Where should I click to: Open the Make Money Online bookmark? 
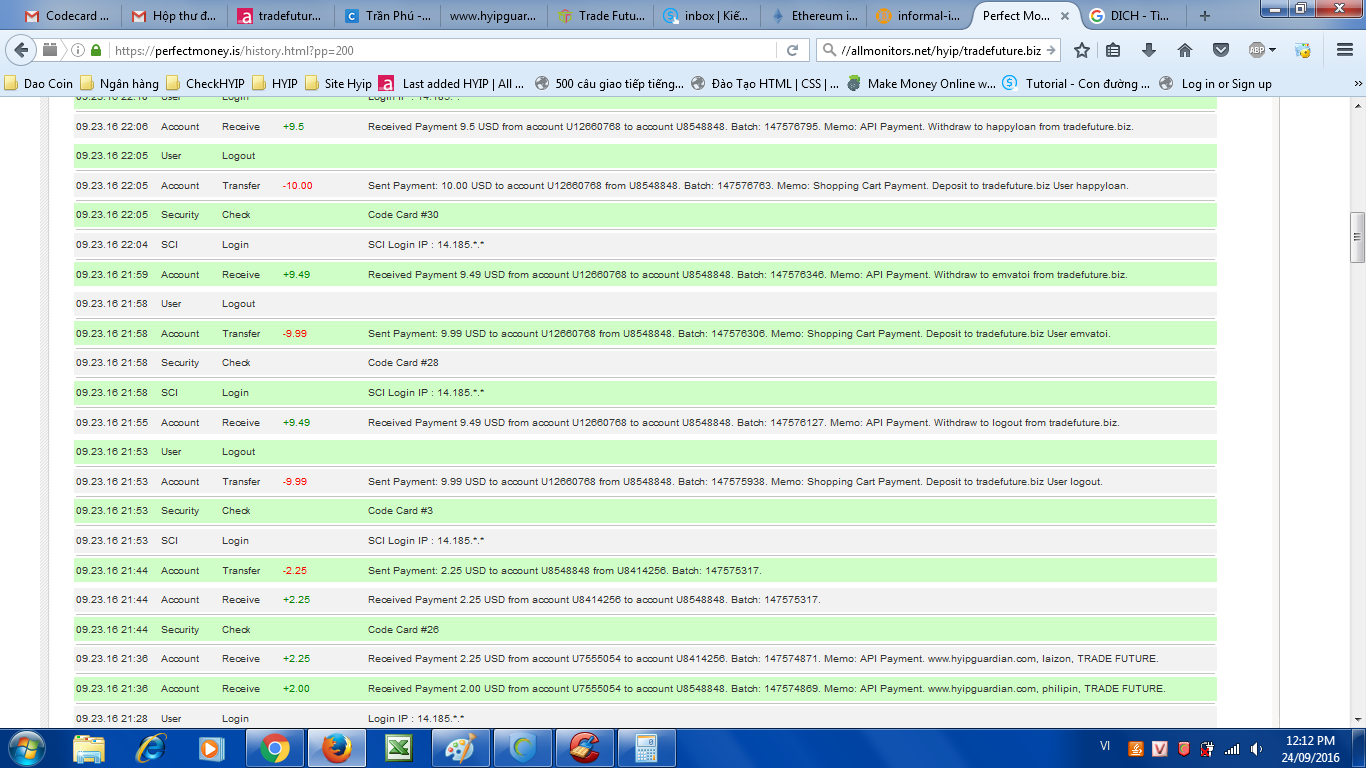(921, 84)
